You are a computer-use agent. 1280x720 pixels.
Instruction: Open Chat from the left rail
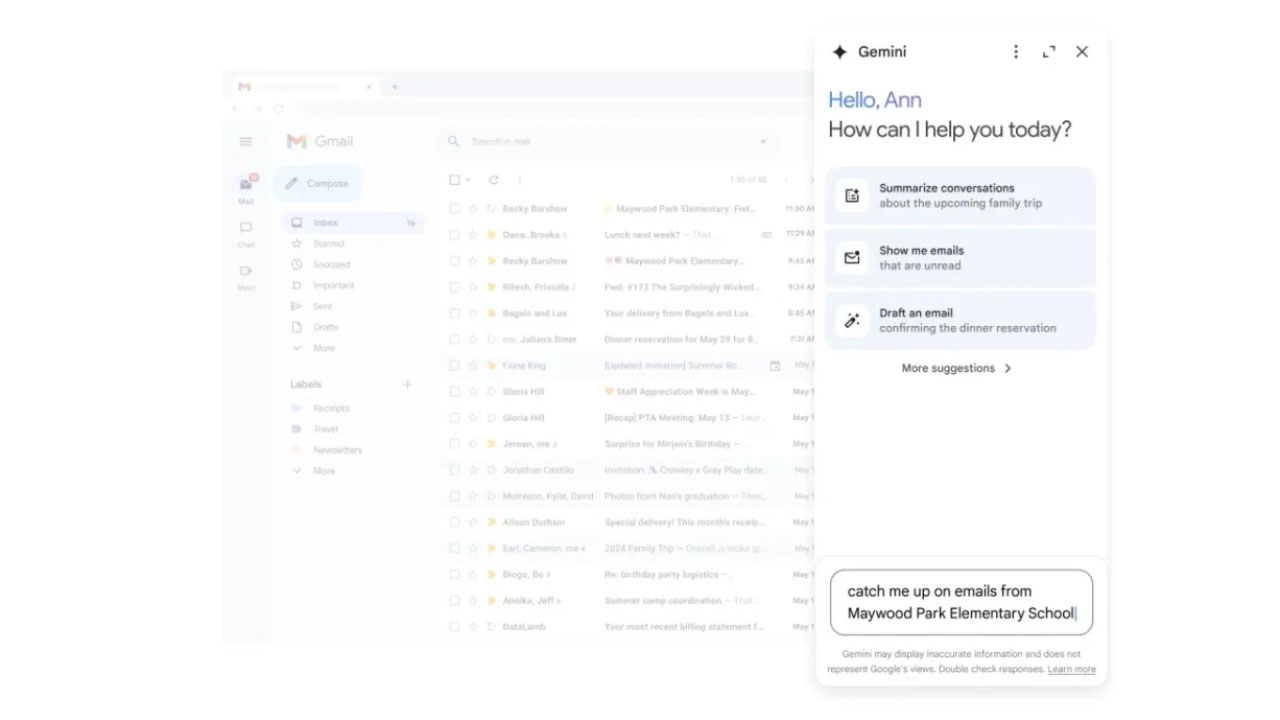pos(246,233)
